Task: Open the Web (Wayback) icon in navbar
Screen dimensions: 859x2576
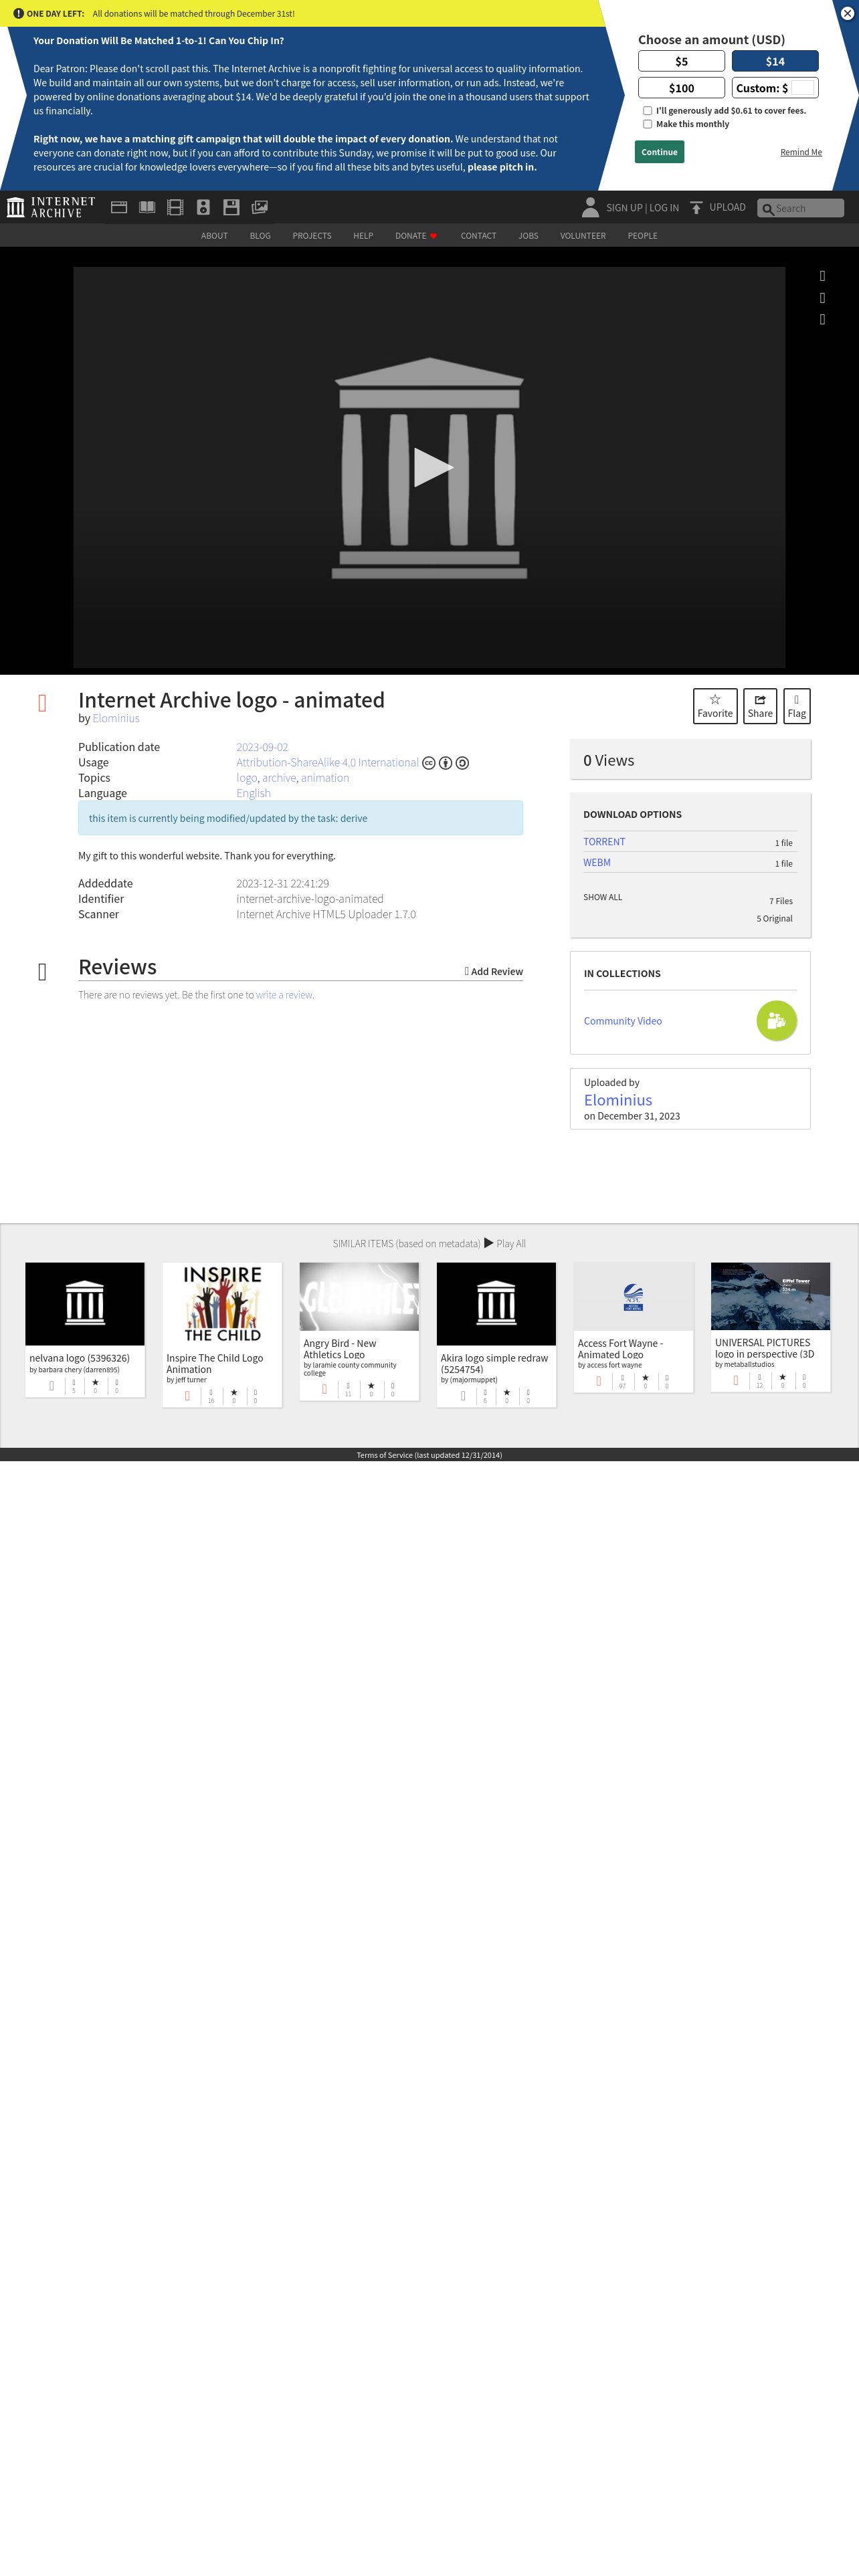Action: 119,207
